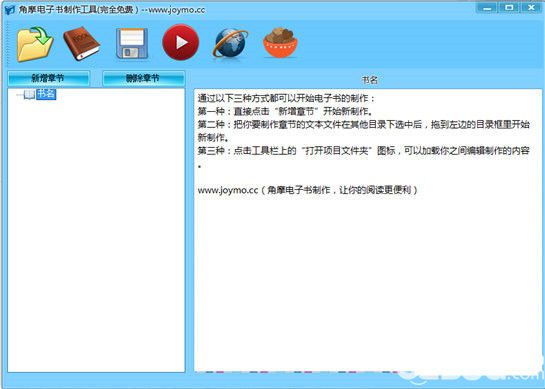This screenshot has width=545, height=389.
Task: Click the red play button icon
Action: click(x=181, y=42)
